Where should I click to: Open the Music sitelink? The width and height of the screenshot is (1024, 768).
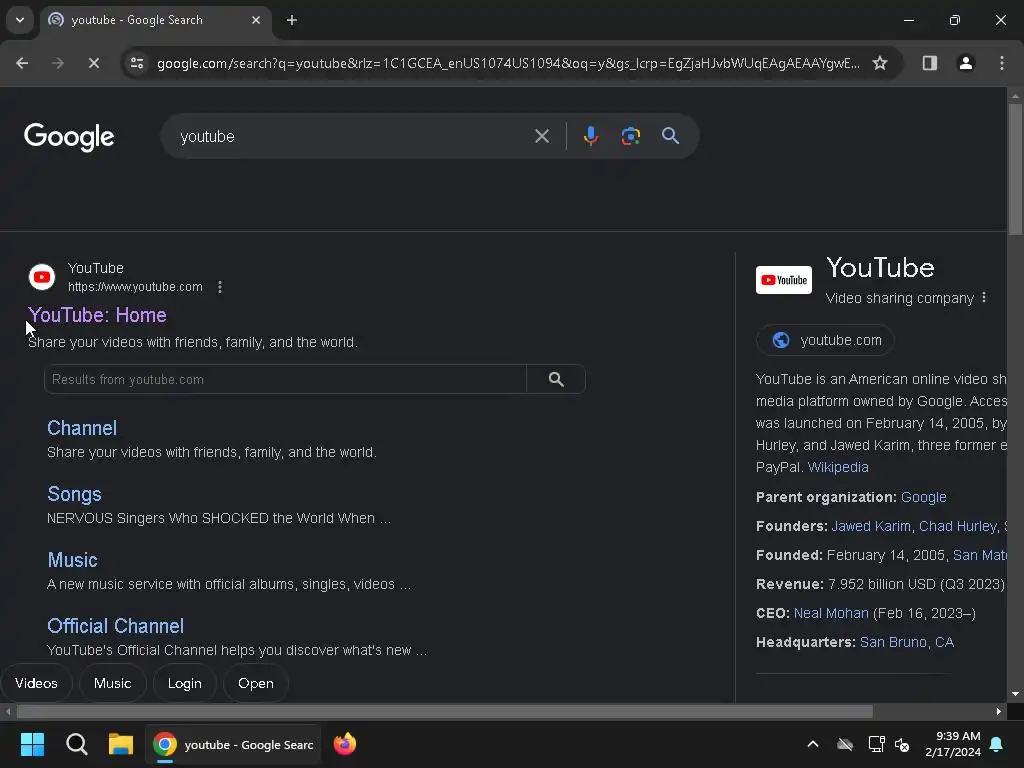click(72, 560)
